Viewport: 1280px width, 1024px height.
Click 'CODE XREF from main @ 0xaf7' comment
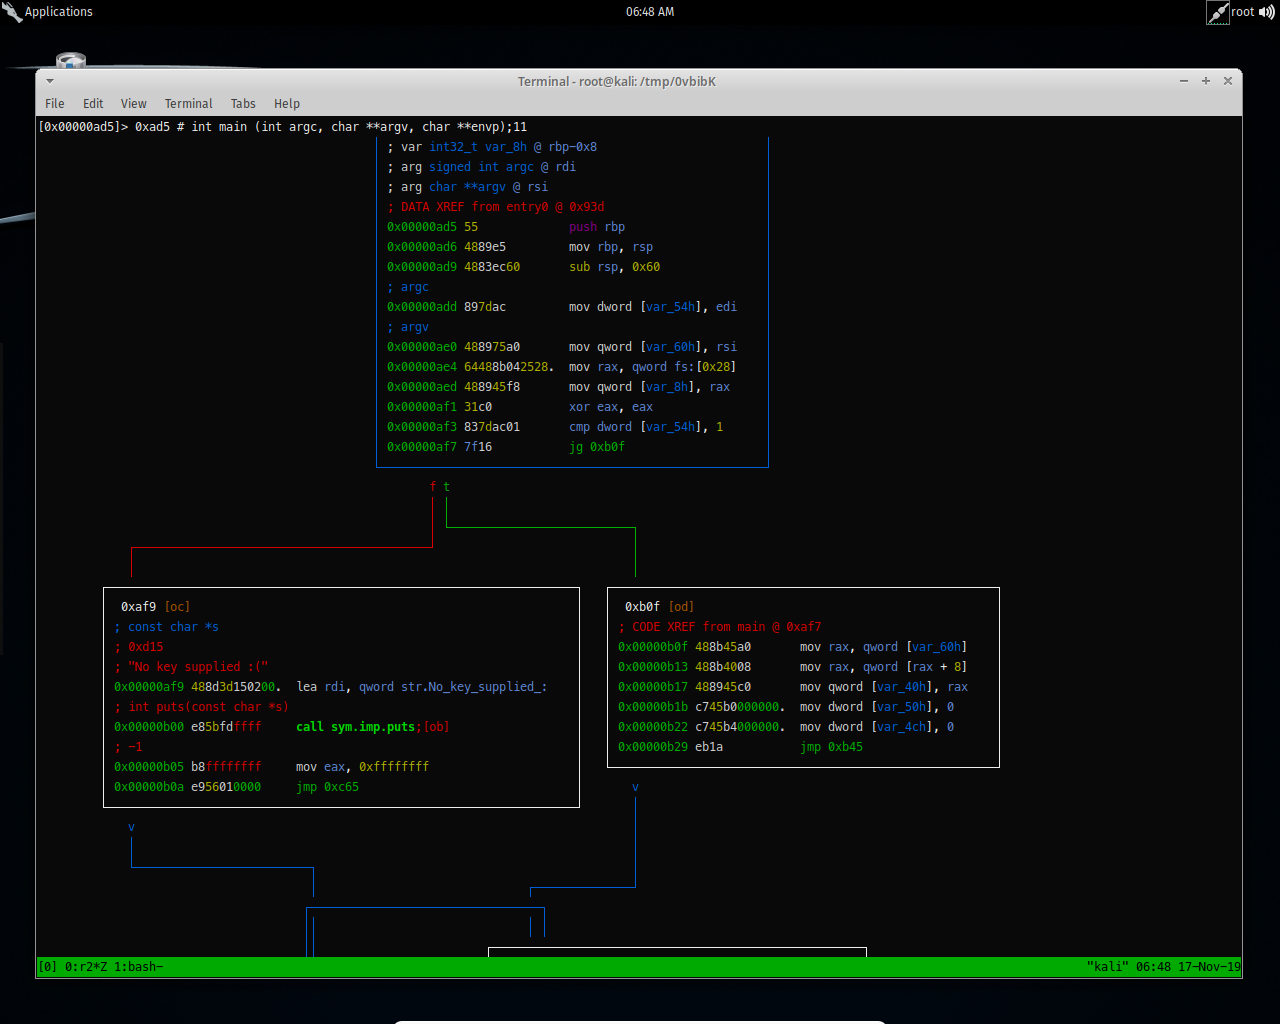coord(720,627)
